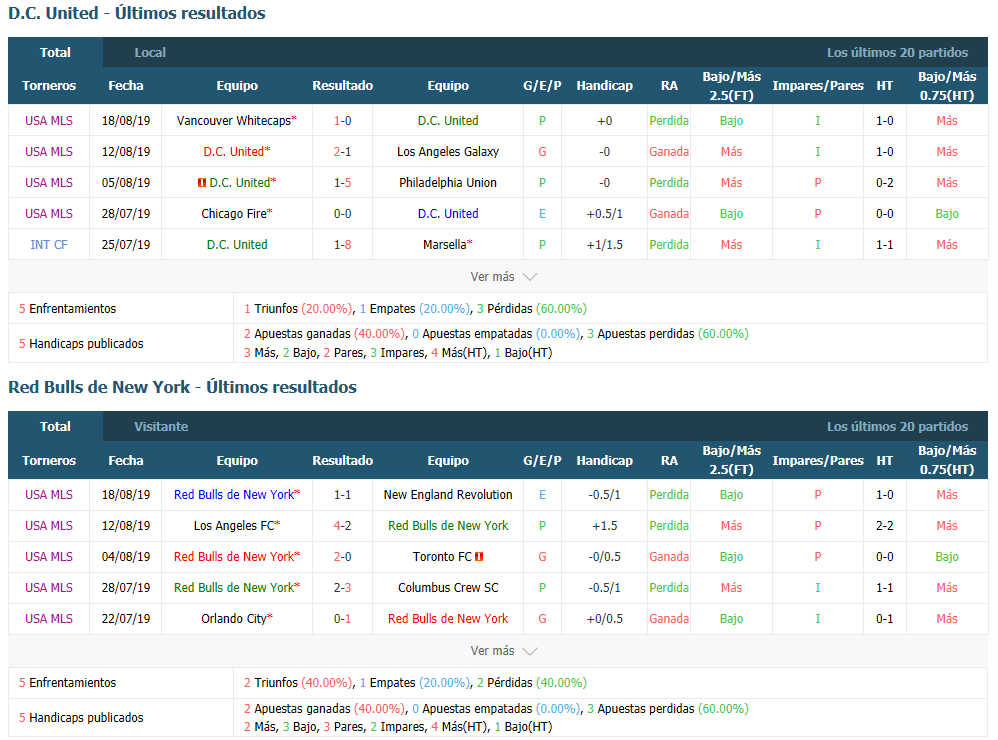Screen dimensions: 998x740
Task: Click Bajo HT value in Toronto FC row
Action: click(x=947, y=557)
